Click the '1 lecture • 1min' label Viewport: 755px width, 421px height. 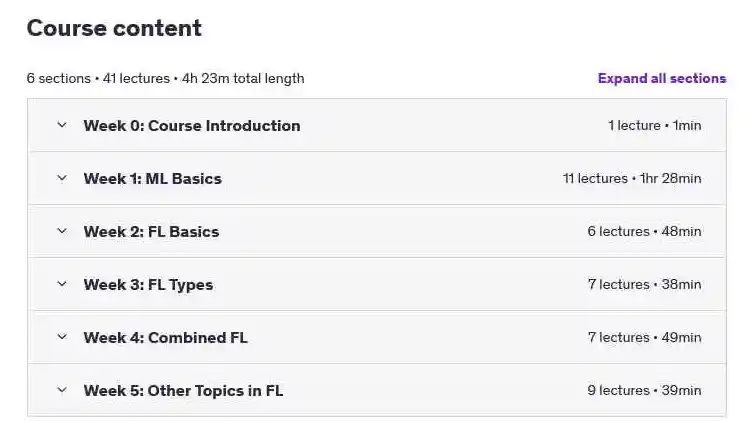point(654,125)
